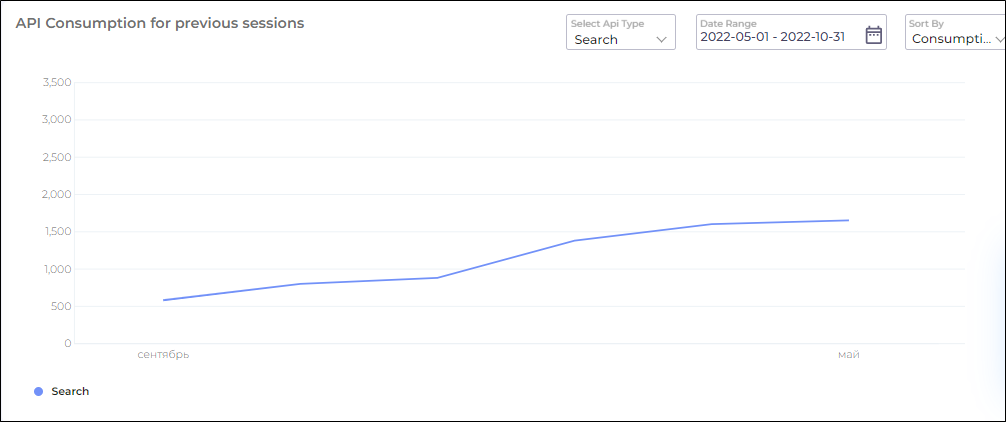Toggle the Search series legend label
The height and width of the screenshot is (422, 1006).
pos(70,392)
